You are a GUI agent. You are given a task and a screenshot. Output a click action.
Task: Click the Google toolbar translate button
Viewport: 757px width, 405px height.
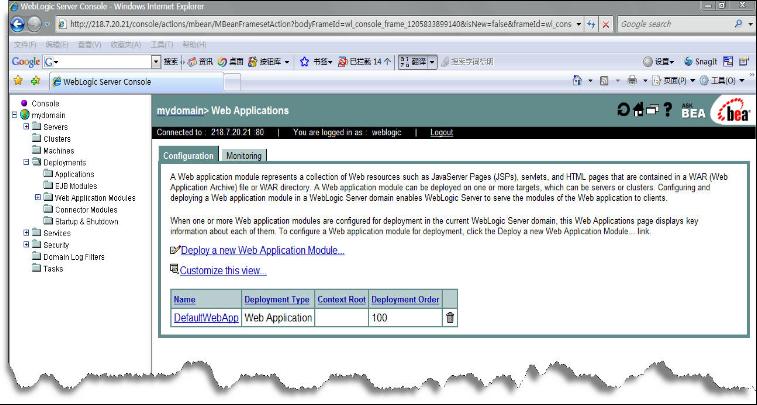click(x=413, y=62)
